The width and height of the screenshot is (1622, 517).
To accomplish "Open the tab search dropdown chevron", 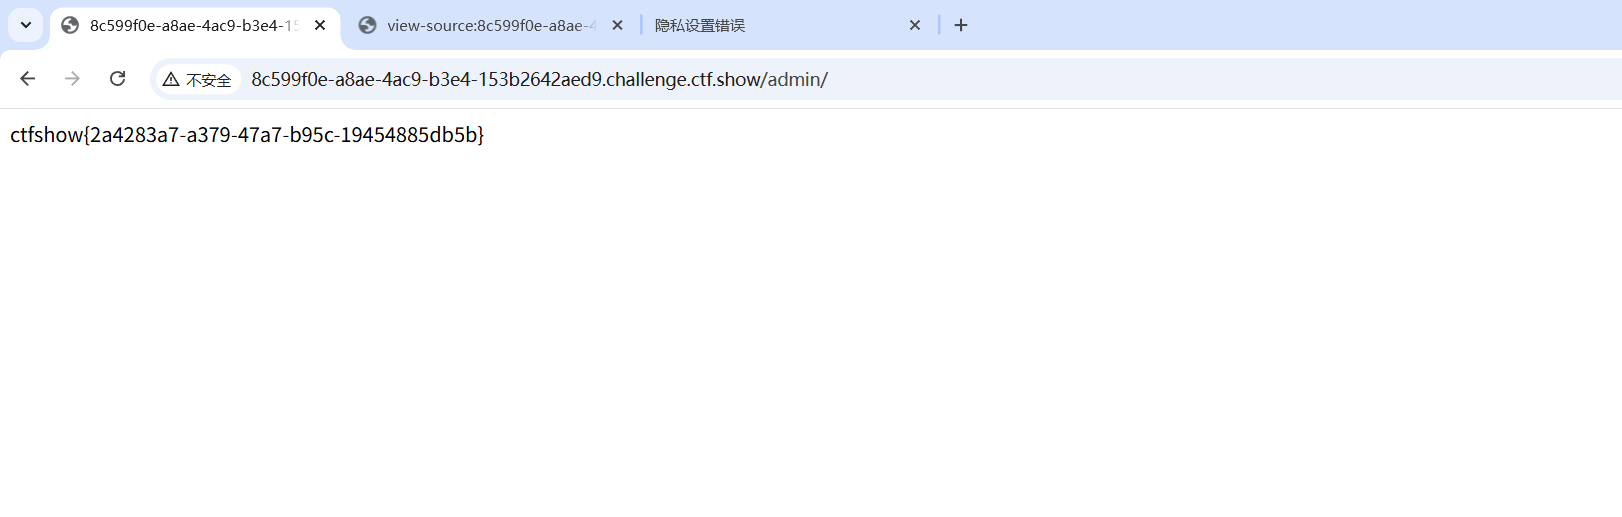I will pyautogui.click(x=26, y=25).
